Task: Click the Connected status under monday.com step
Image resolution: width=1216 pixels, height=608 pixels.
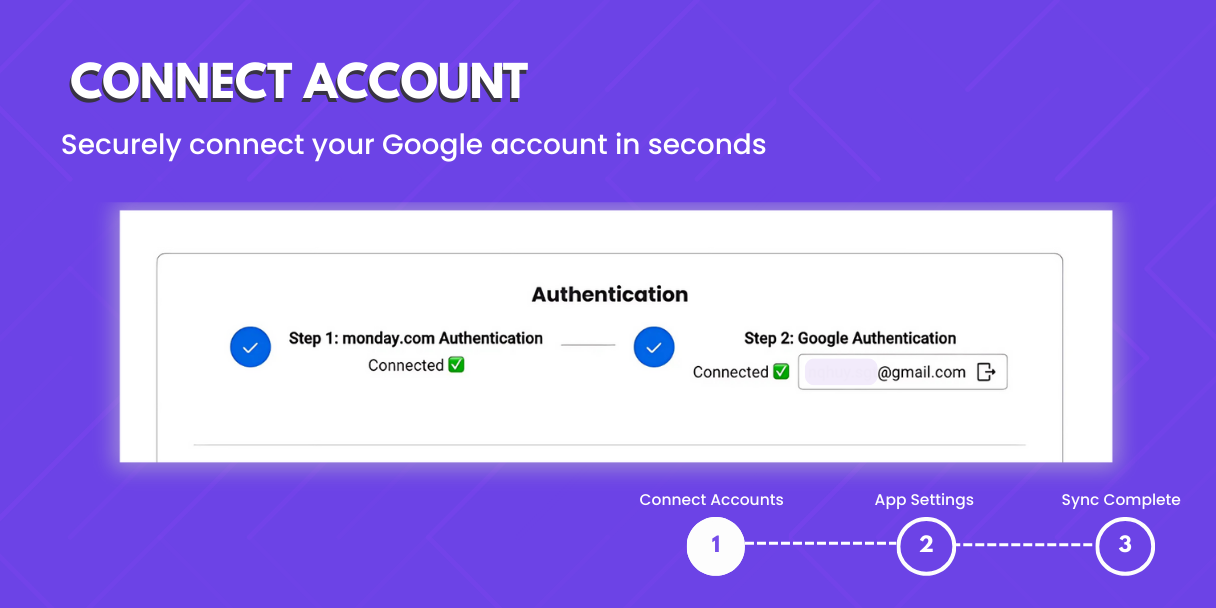Action: tap(406, 365)
